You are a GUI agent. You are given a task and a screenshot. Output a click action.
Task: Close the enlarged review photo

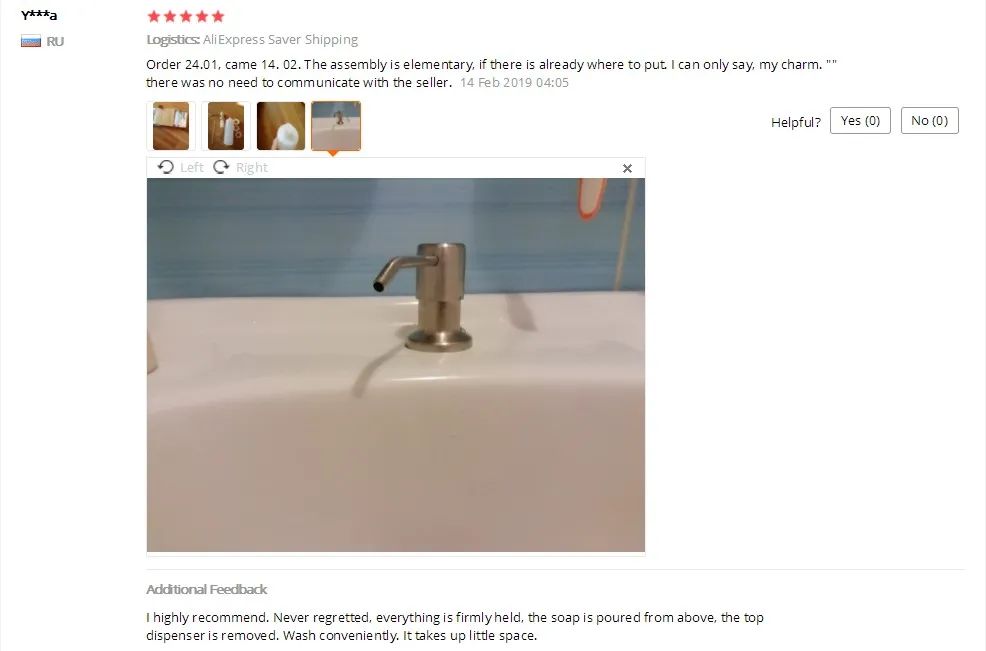click(627, 169)
